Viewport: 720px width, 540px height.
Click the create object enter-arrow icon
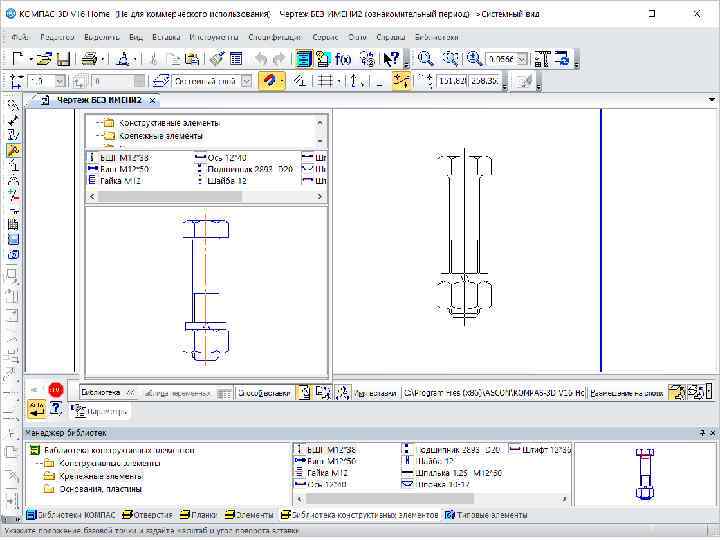click(36, 409)
